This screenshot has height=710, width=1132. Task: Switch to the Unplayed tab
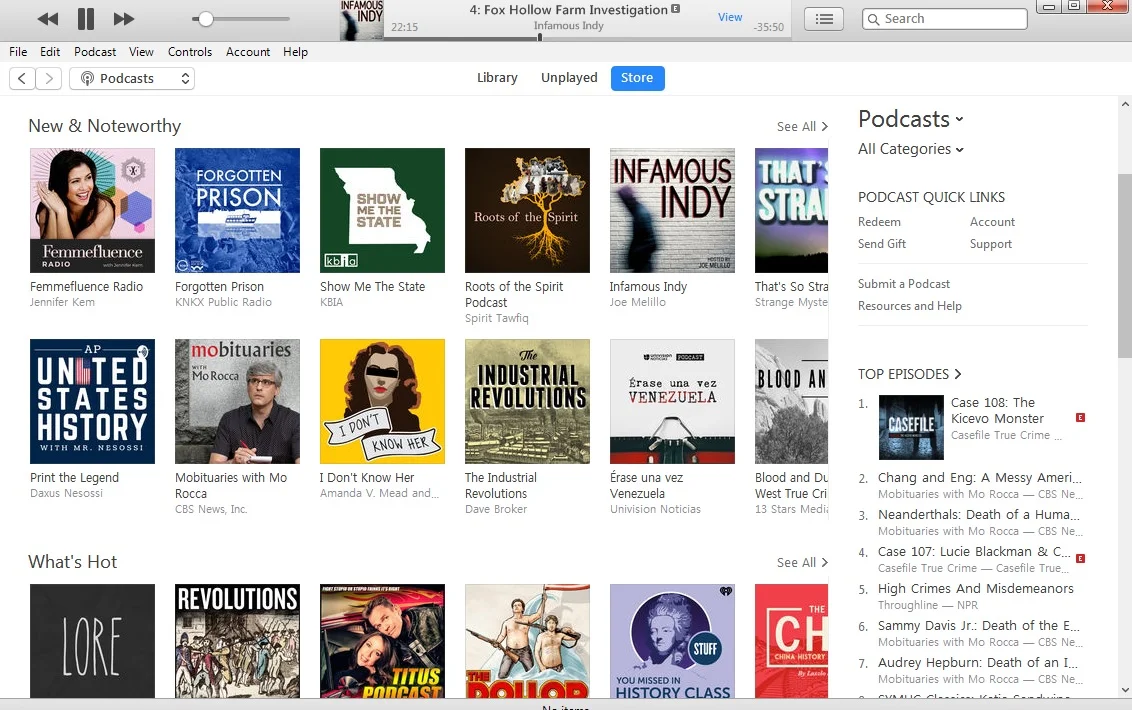(569, 77)
